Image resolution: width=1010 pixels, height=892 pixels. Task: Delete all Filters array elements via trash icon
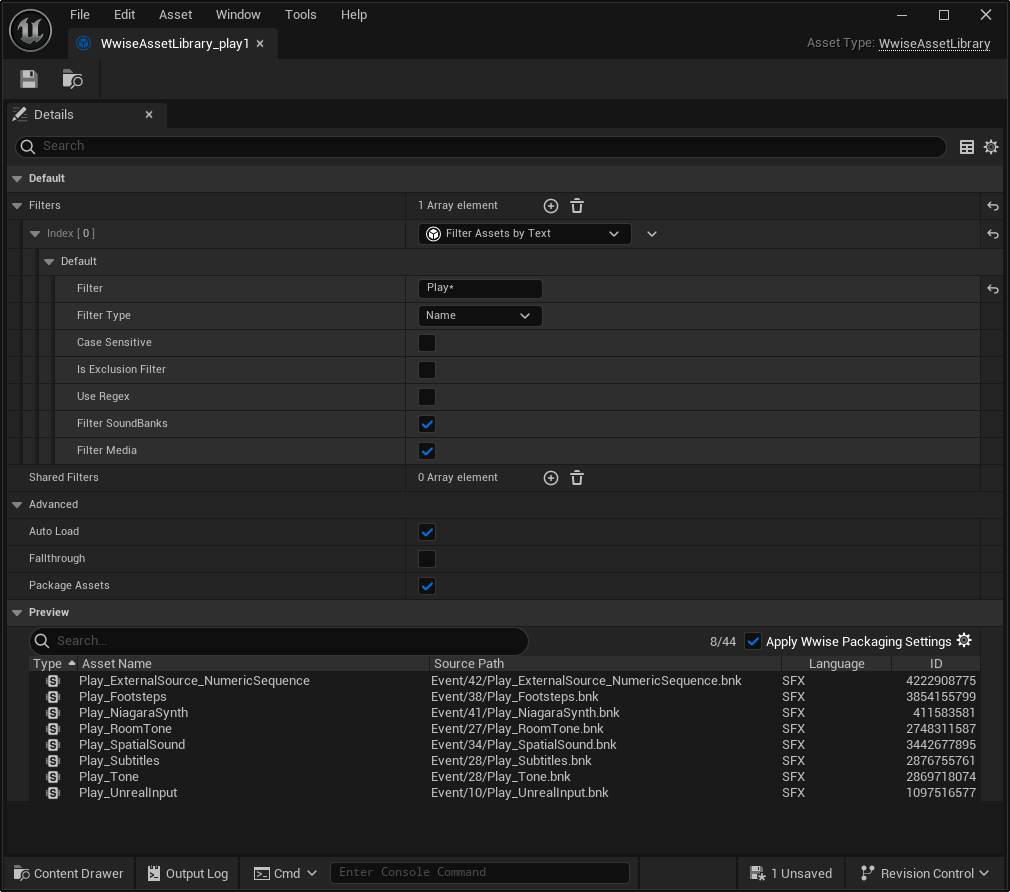[x=577, y=206]
